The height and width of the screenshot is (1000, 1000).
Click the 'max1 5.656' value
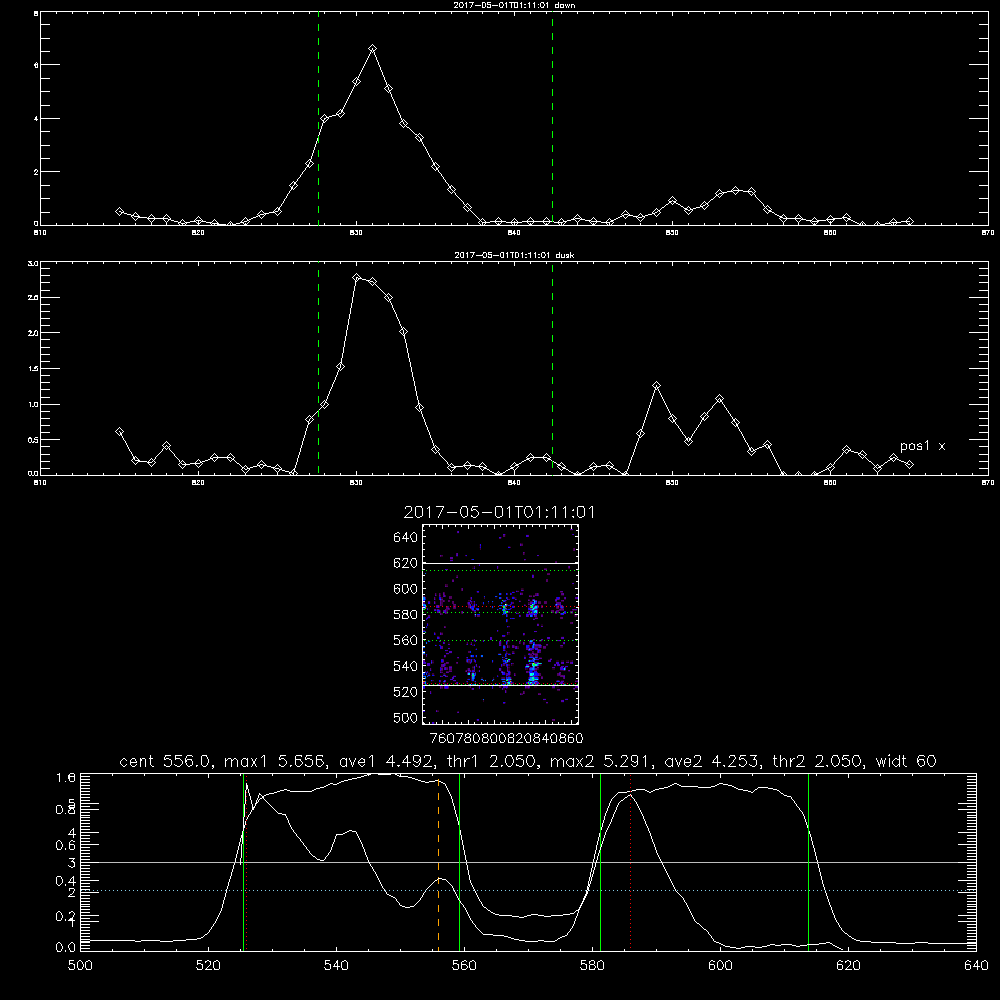tap(276, 761)
